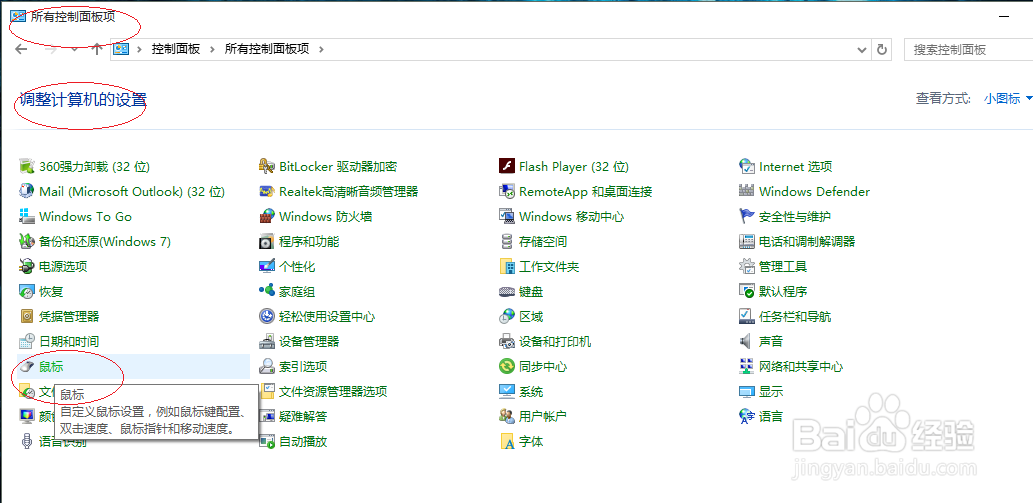This screenshot has height=503, width=1033.
Task: Open the 安全性与维护 flag icon
Action: point(746,217)
